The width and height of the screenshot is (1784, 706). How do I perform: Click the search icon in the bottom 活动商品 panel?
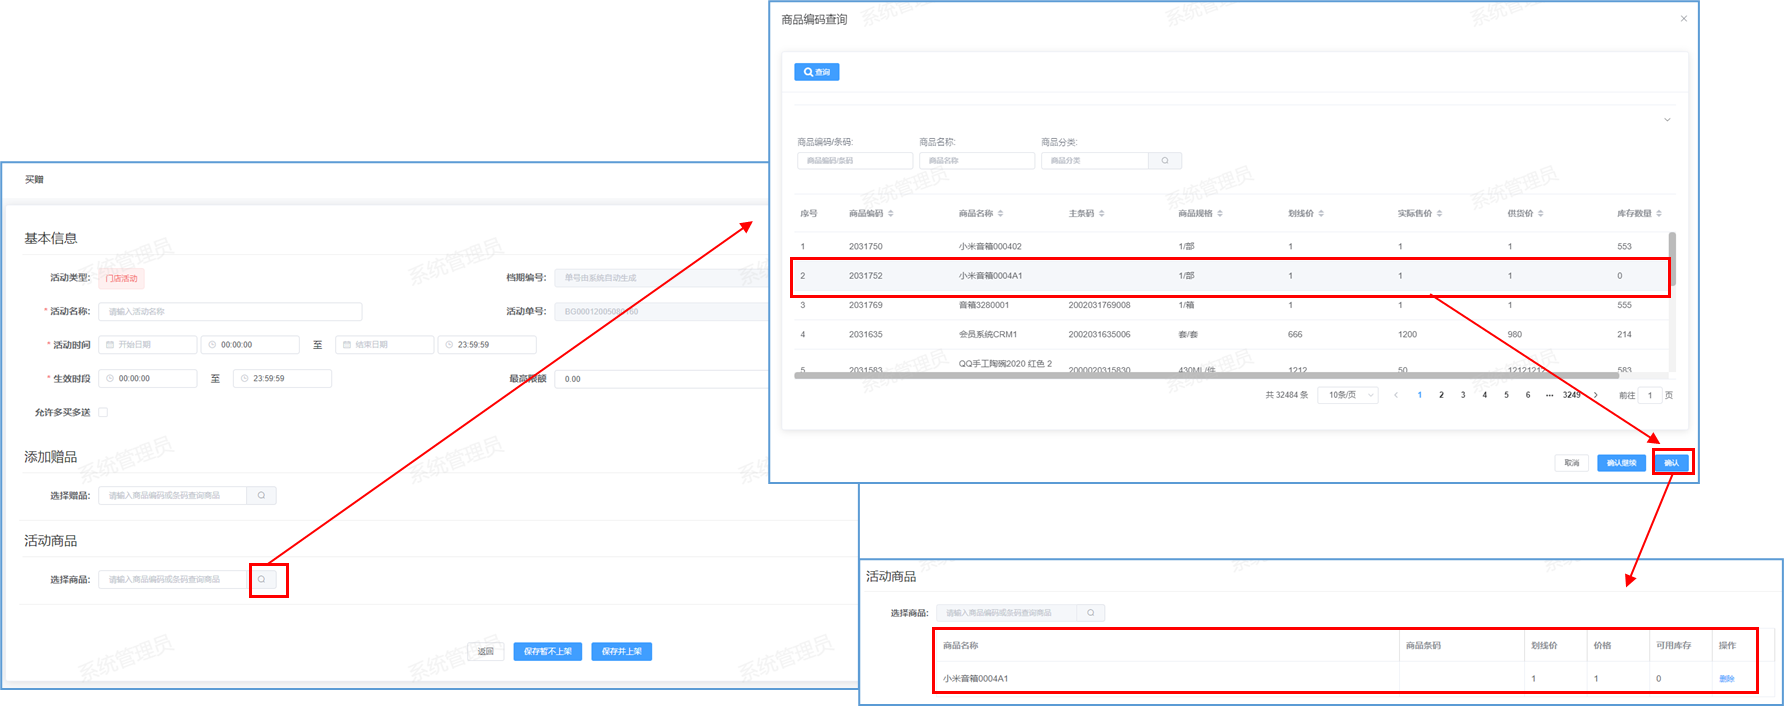click(x=1091, y=613)
